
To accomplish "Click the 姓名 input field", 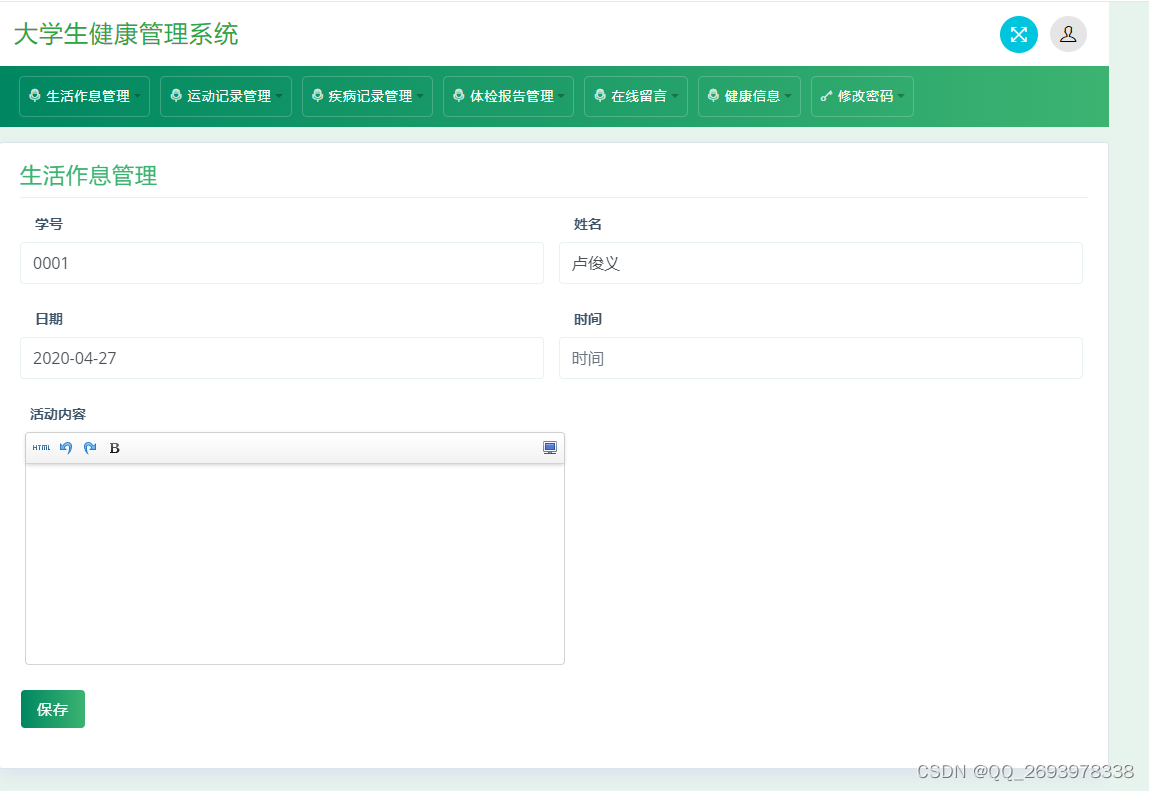I will tap(821, 263).
